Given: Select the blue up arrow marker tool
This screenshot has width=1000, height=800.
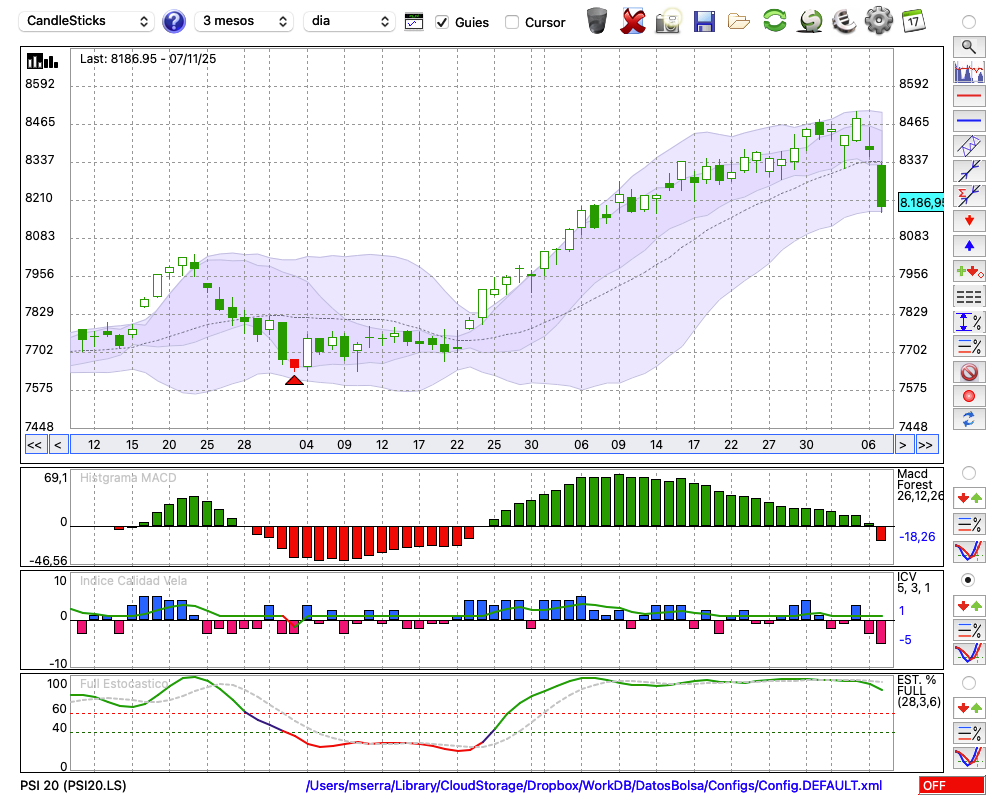Looking at the screenshot, I should 968,246.
